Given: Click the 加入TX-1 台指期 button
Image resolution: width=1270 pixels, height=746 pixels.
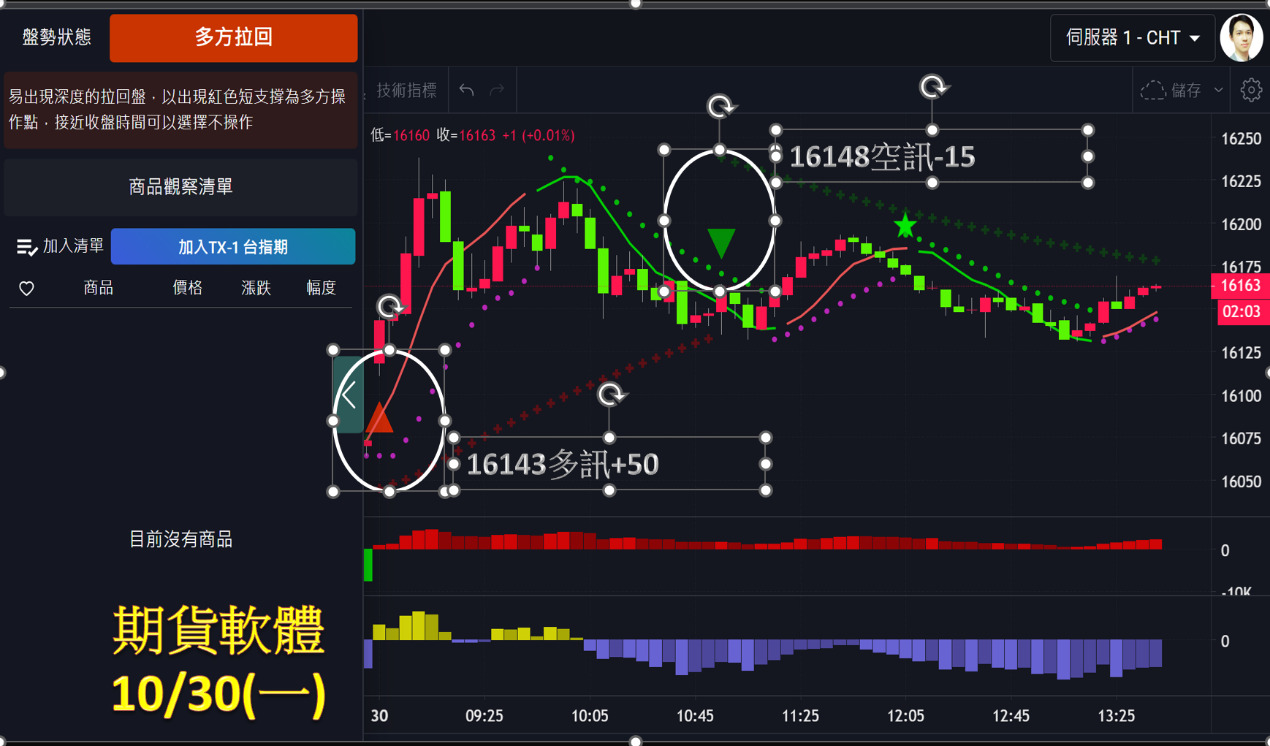Looking at the screenshot, I should click(233, 246).
